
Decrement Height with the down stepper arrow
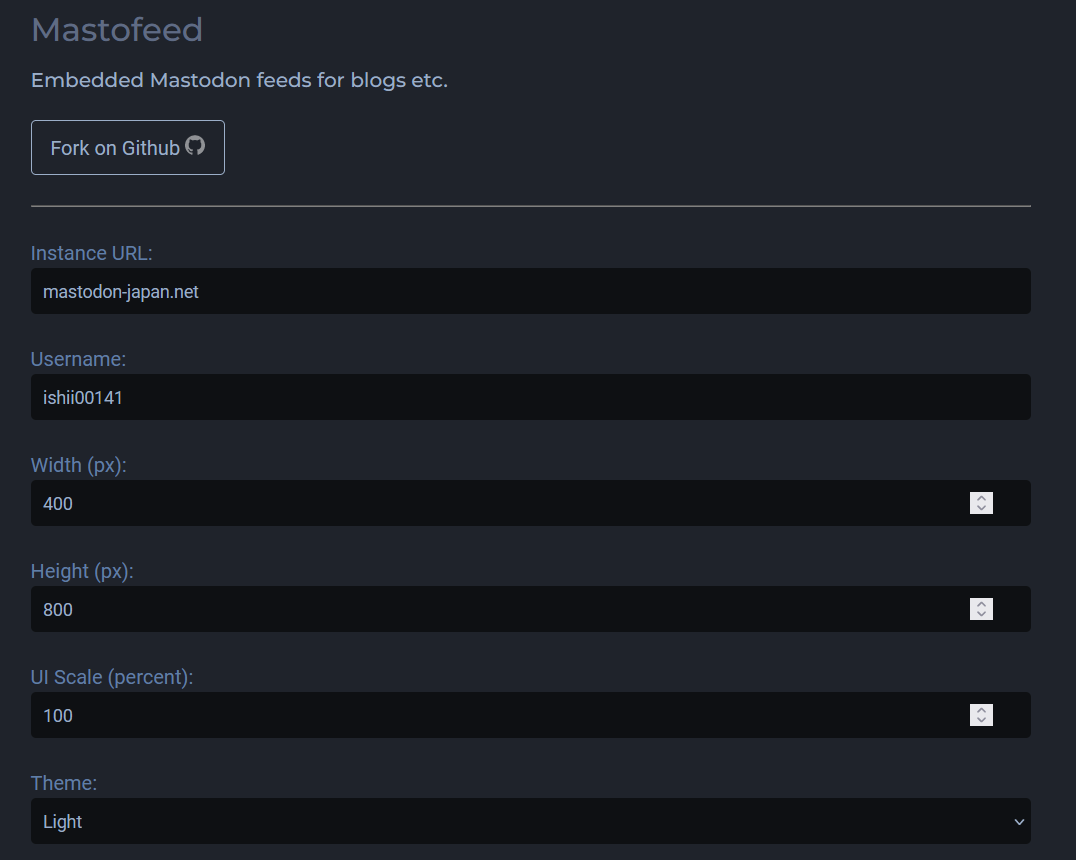coord(981,615)
